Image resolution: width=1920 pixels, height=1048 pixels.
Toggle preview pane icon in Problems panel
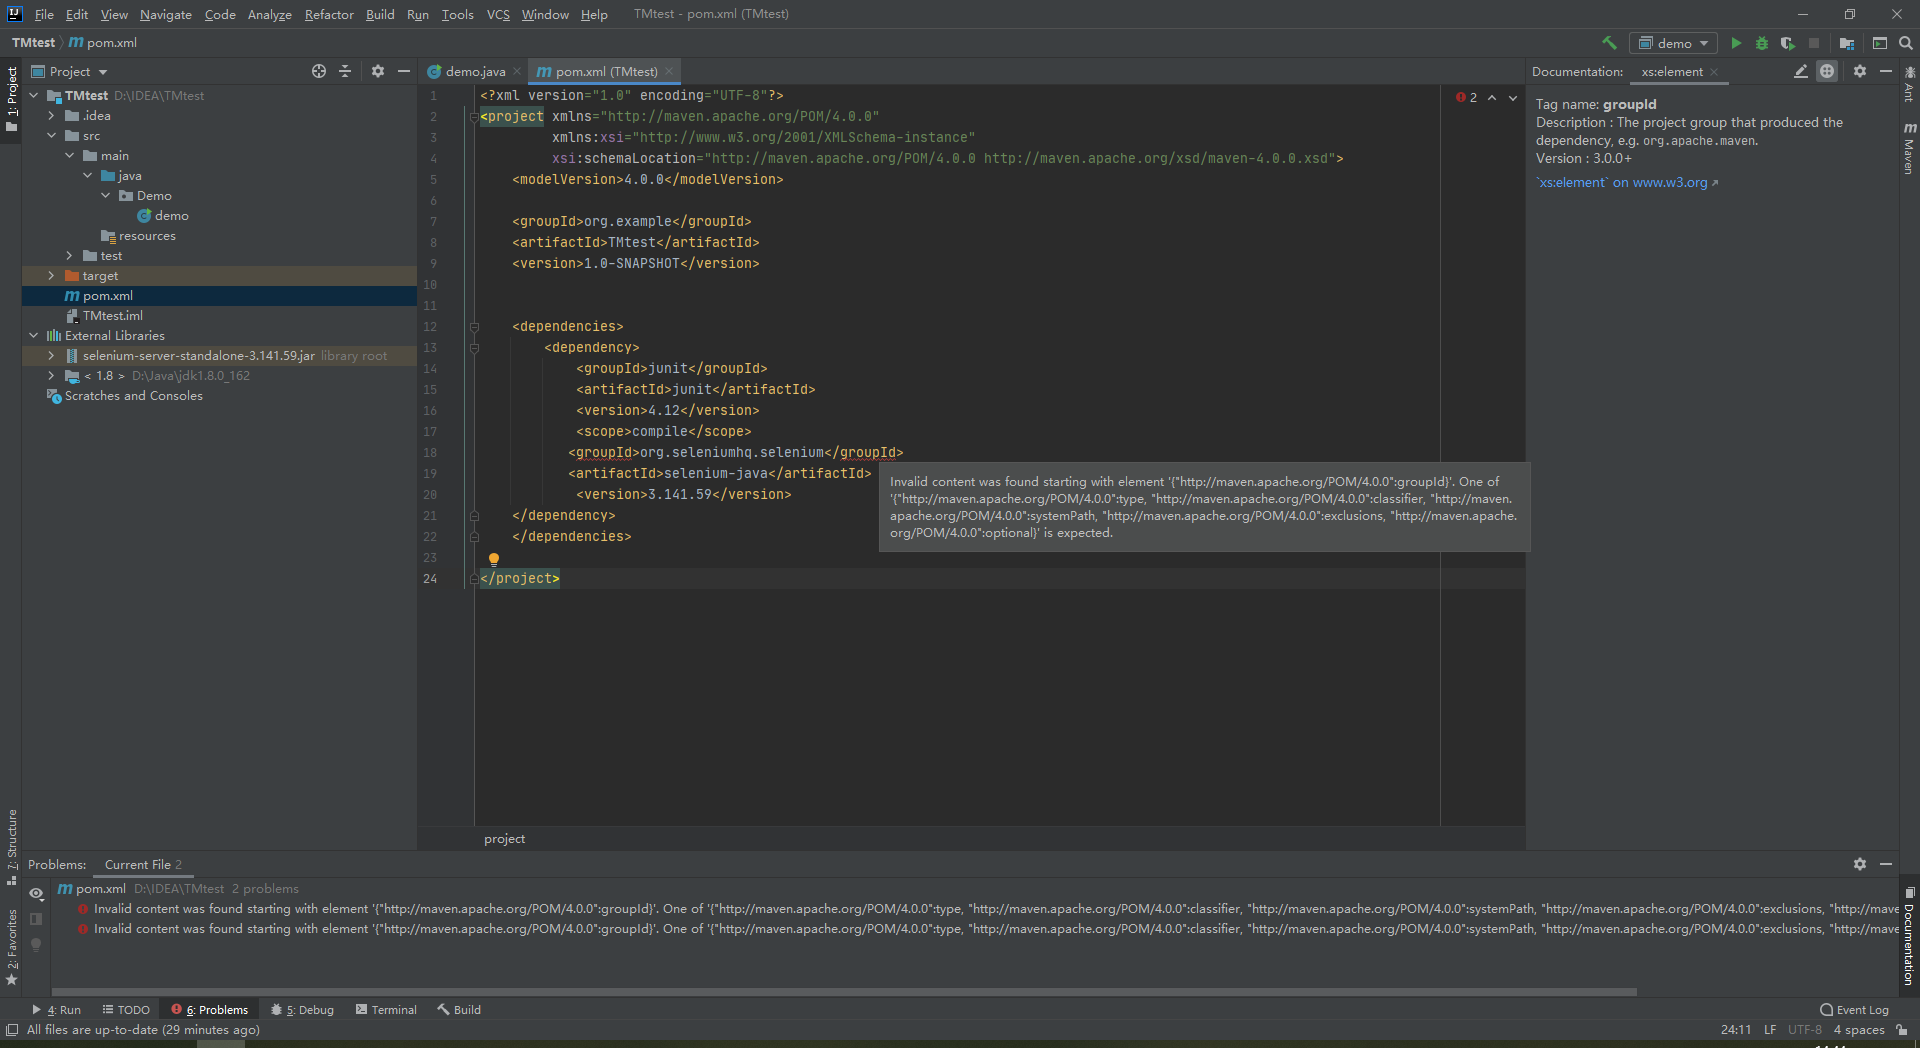point(36,919)
